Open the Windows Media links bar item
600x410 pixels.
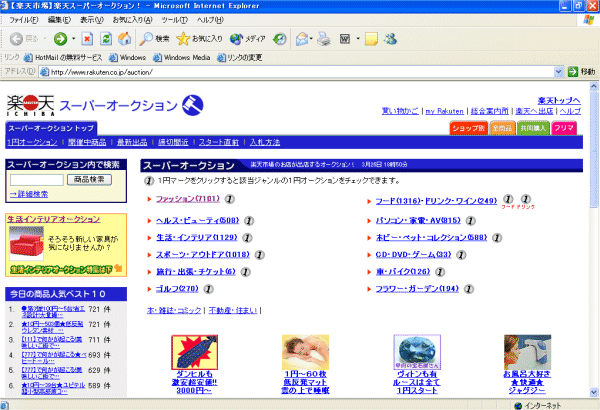(x=182, y=57)
